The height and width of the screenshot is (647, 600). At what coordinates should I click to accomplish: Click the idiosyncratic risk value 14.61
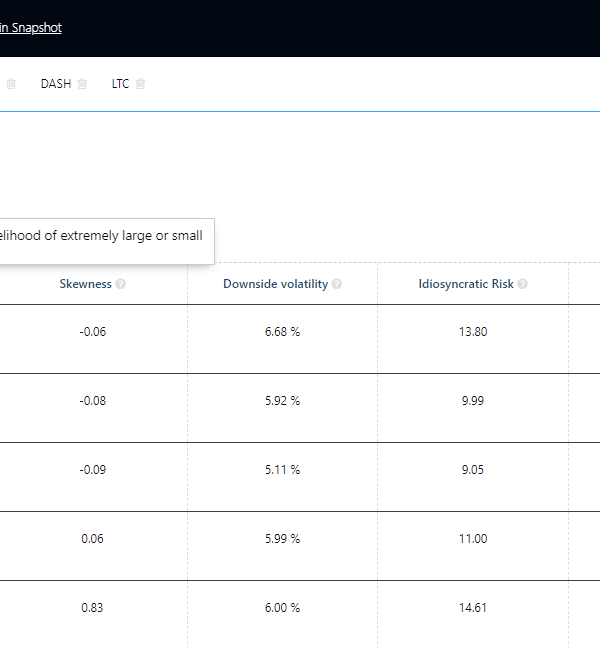point(473,608)
